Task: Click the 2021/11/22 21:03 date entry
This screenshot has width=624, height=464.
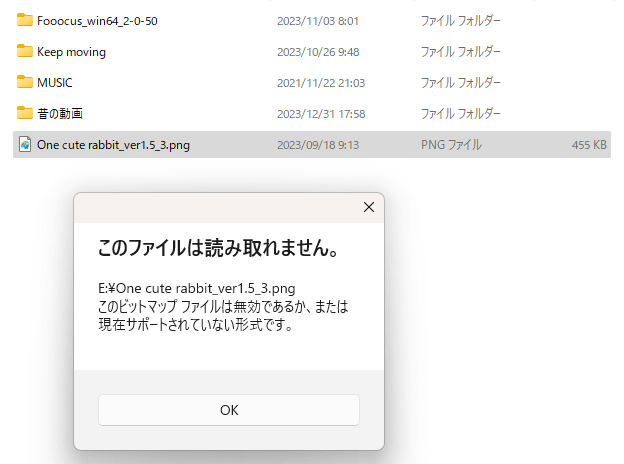Action: (x=321, y=83)
